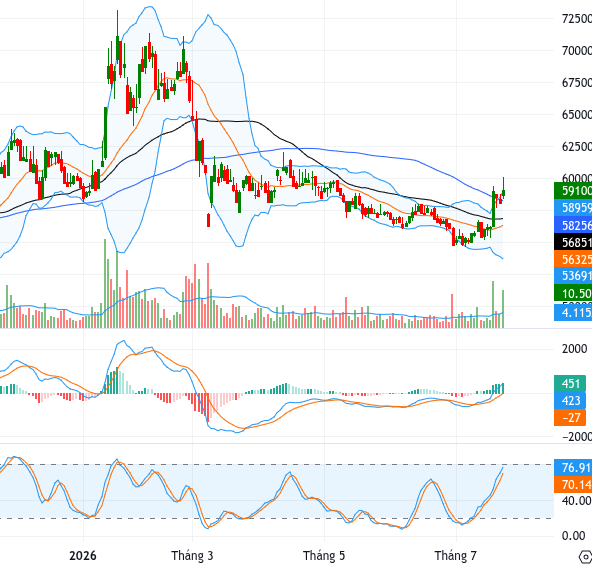The width and height of the screenshot is (592, 564).
Task: Click the 2000 MACD scale value
Action: pyautogui.click(x=574, y=349)
